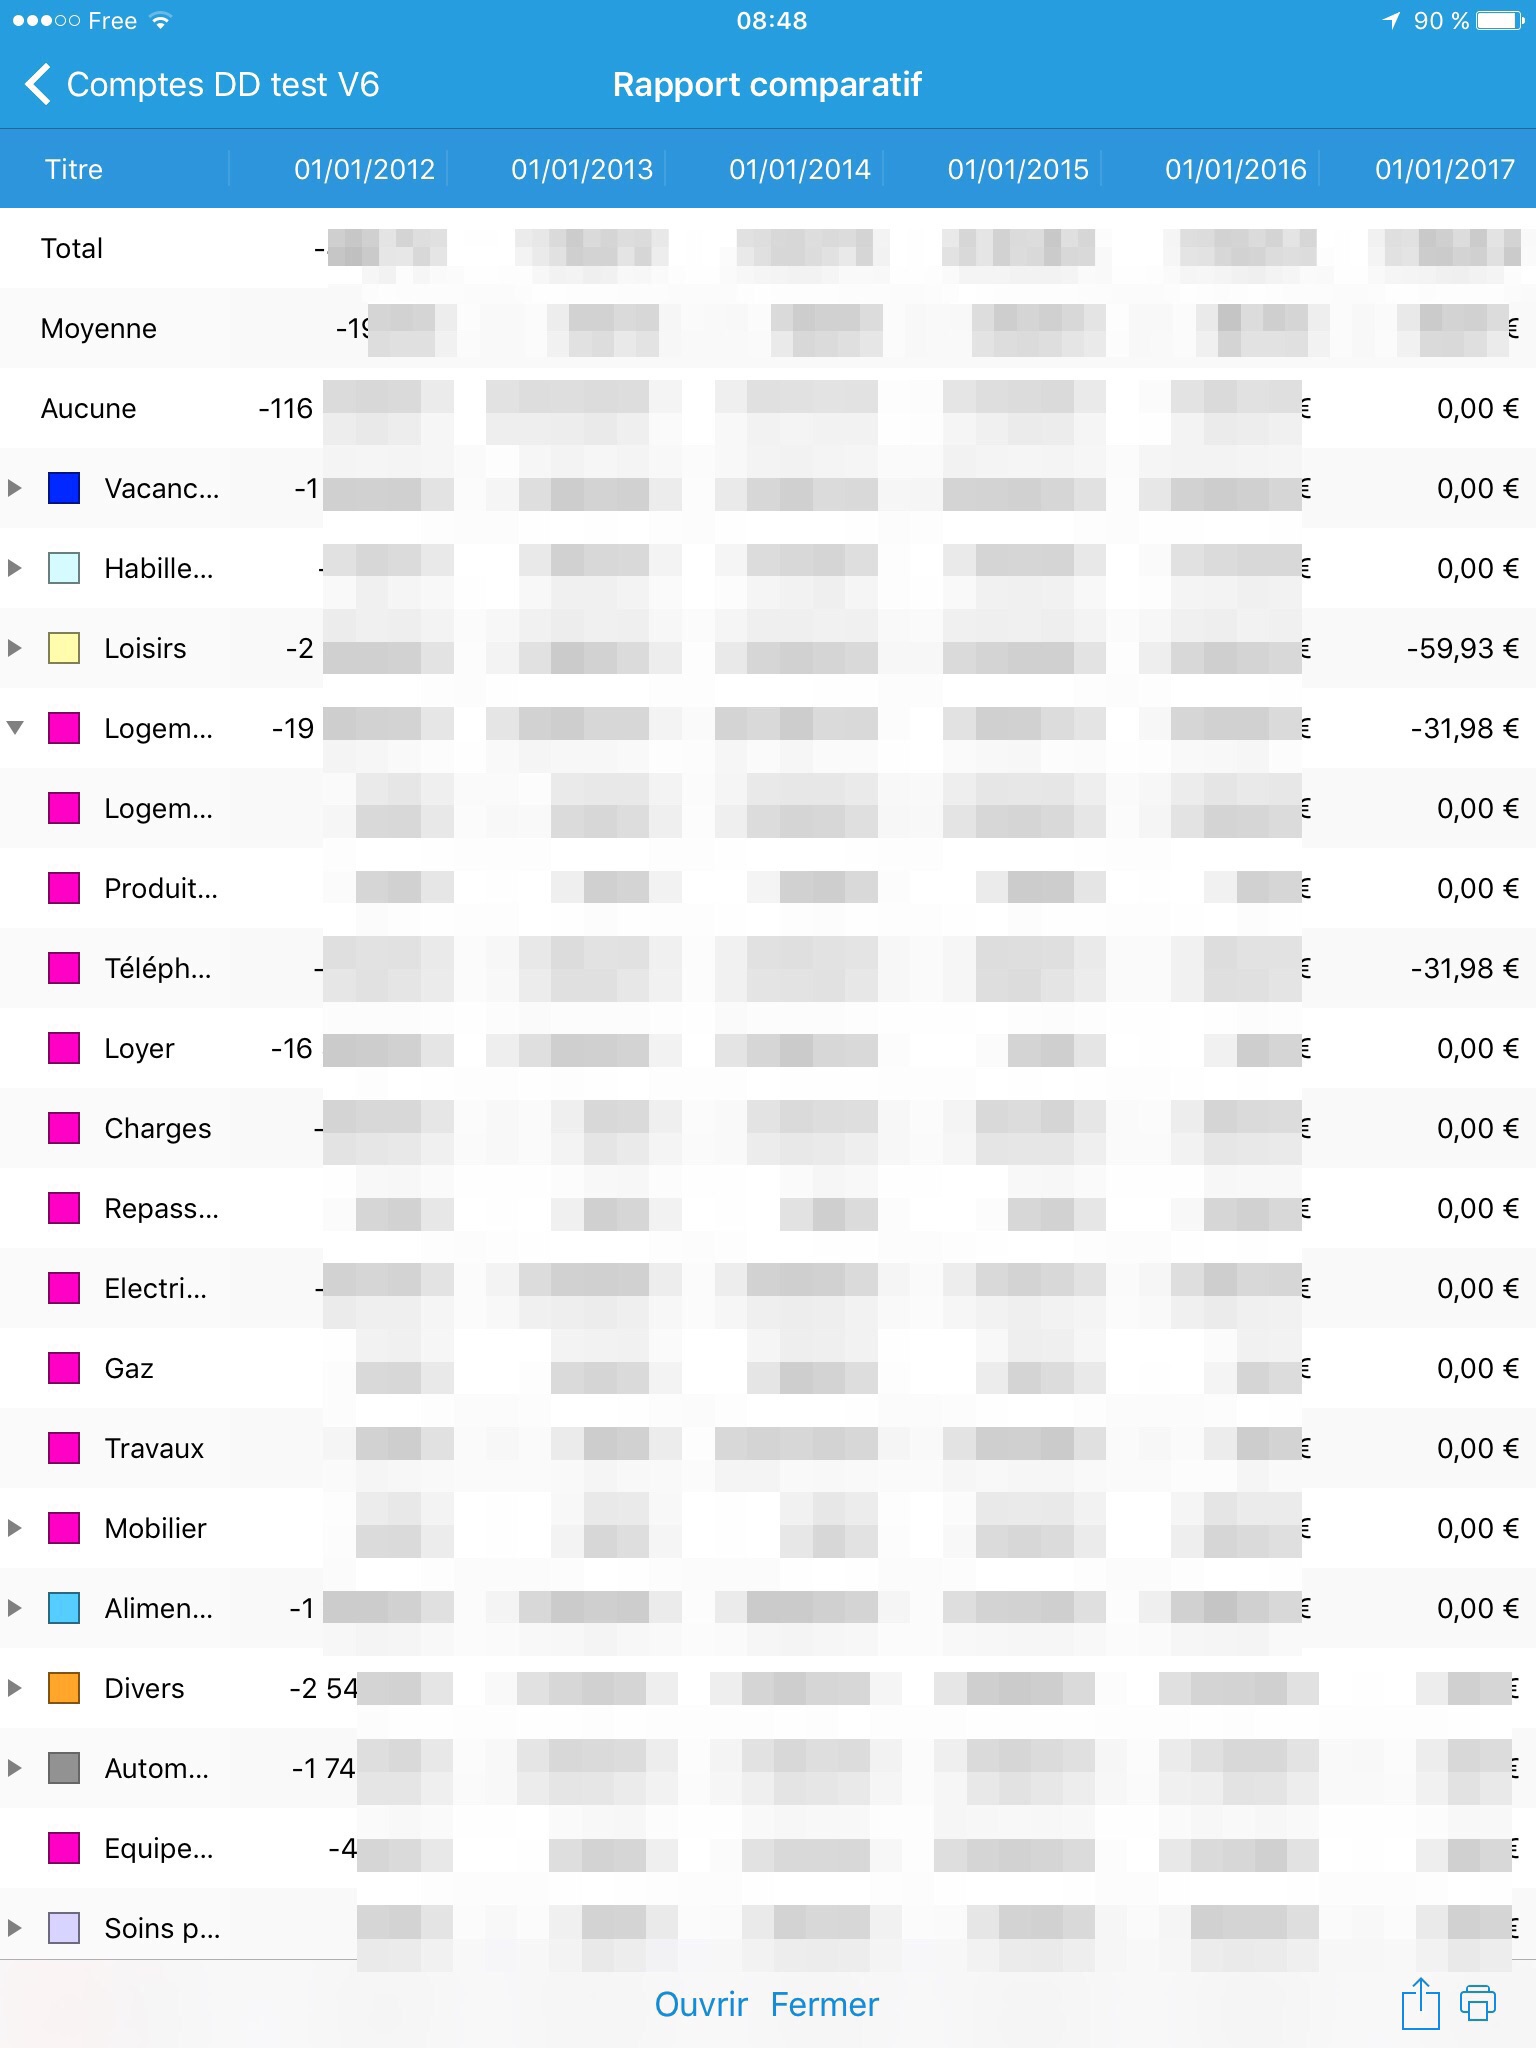Expand the Loisirs category row
The image size is (1536, 2048).
tap(15, 648)
